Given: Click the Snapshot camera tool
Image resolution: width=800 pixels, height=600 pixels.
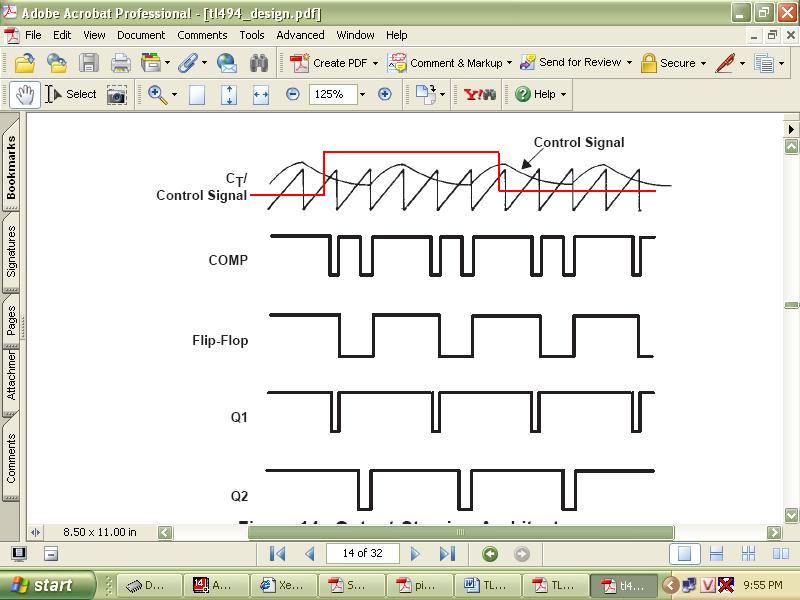Looking at the screenshot, I should (117, 94).
